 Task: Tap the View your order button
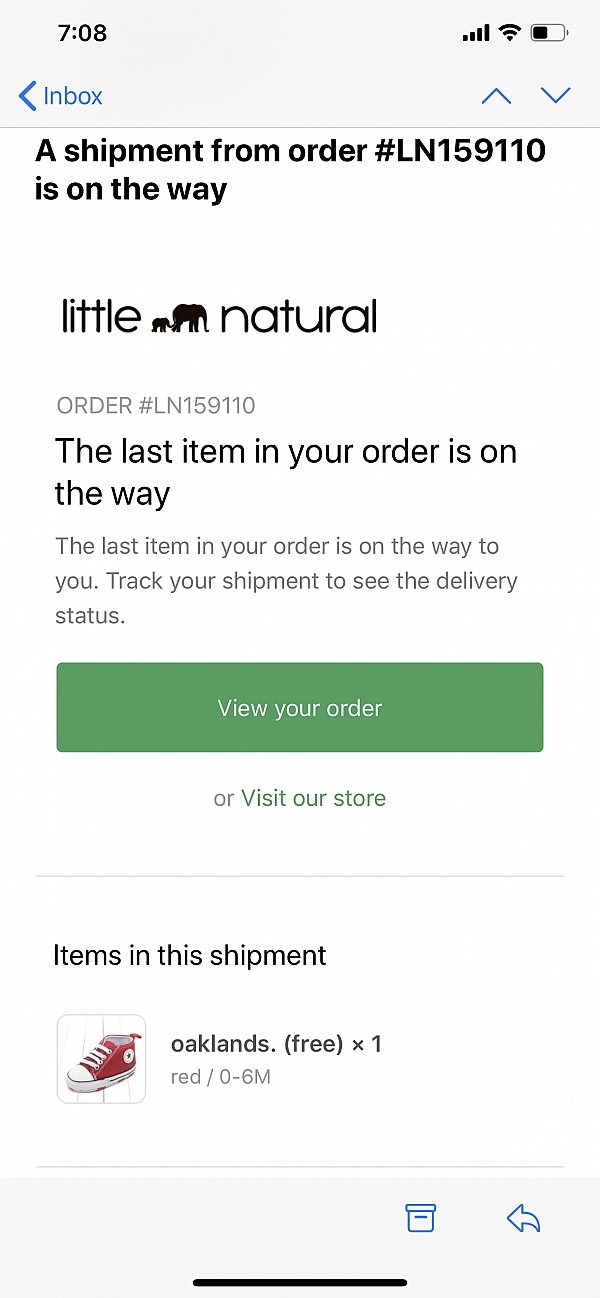tap(300, 707)
